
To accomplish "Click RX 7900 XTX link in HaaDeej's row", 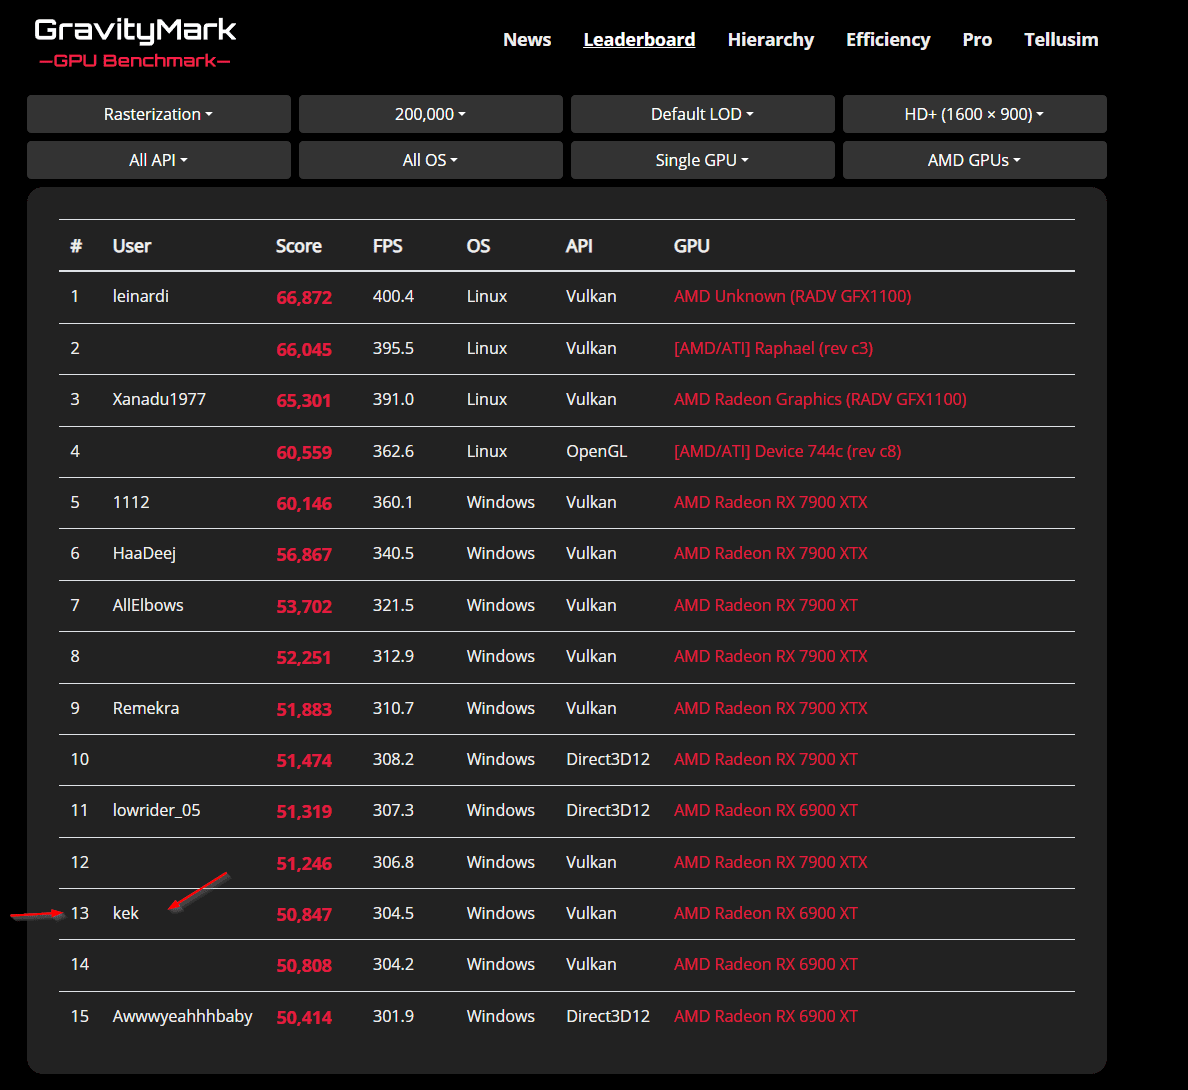I will [x=771, y=553].
